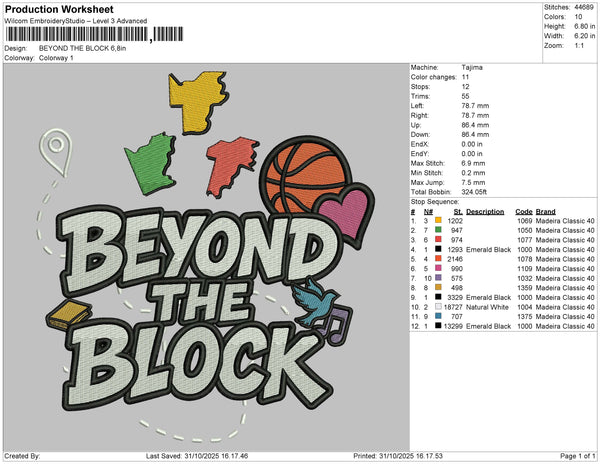Click the 'Printed: 31/10/2025 16.17.53' text
The height and width of the screenshot is (464, 600).
point(398,456)
